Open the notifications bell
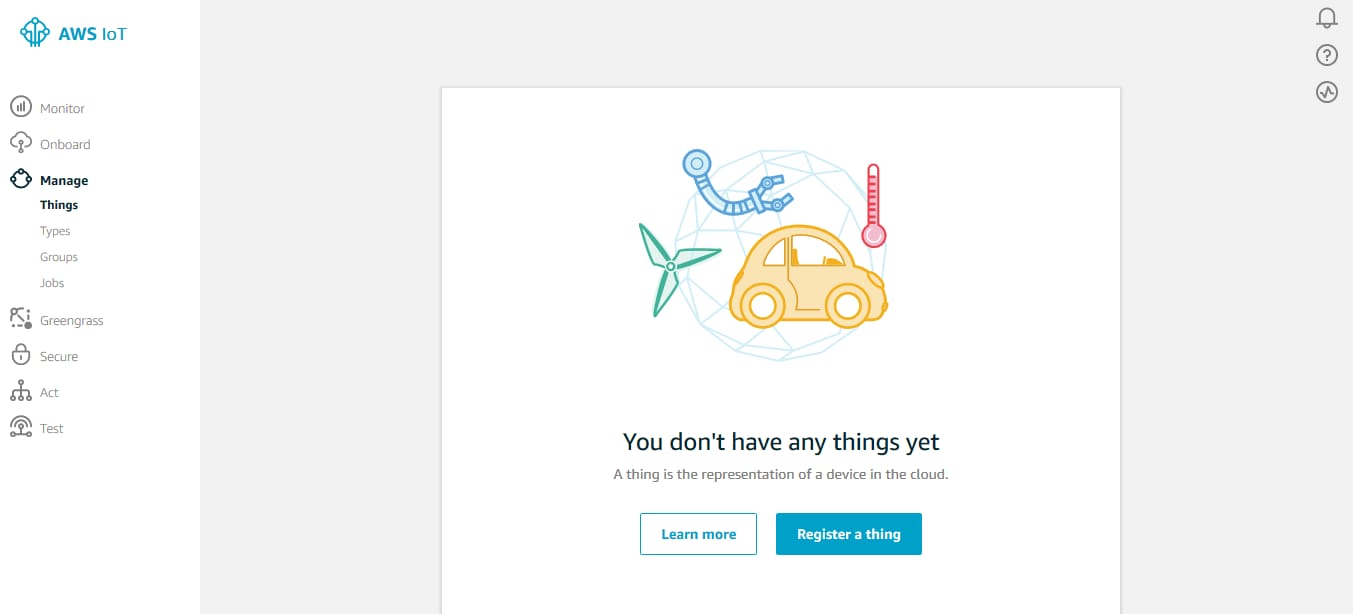This screenshot has height=614, width=1353. point(1327,18)
